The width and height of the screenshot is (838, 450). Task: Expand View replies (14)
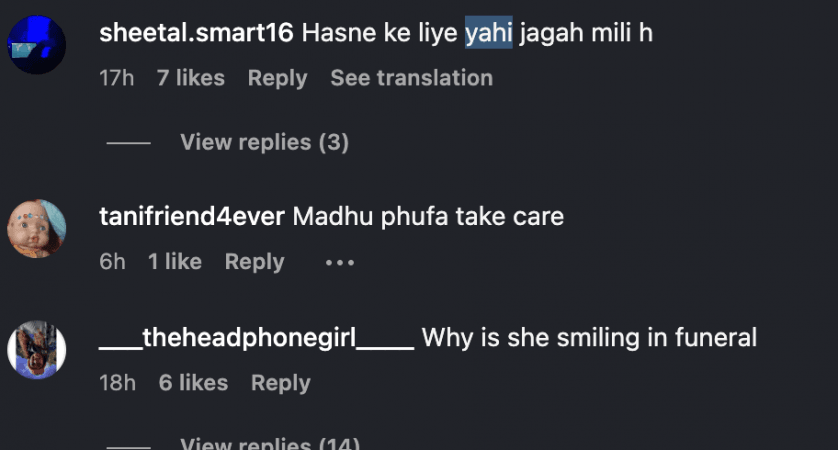tap(270, 443)
